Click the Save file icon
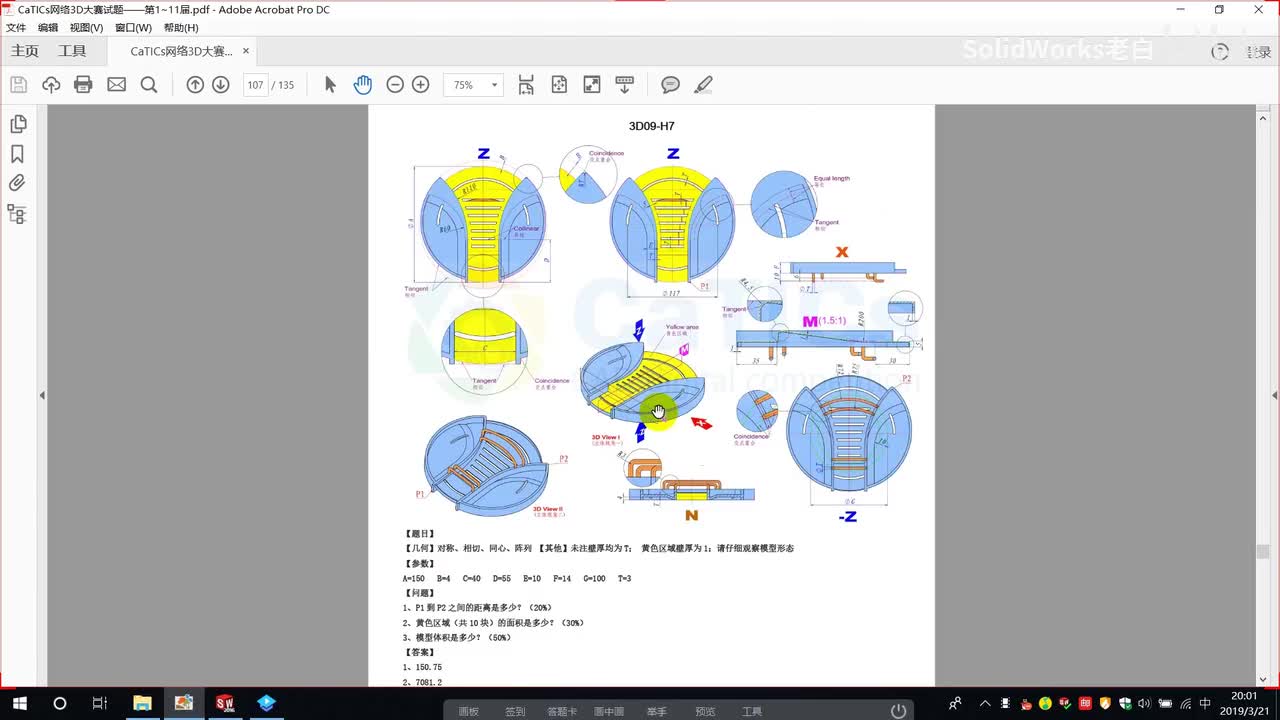 [x=19, y=85]
